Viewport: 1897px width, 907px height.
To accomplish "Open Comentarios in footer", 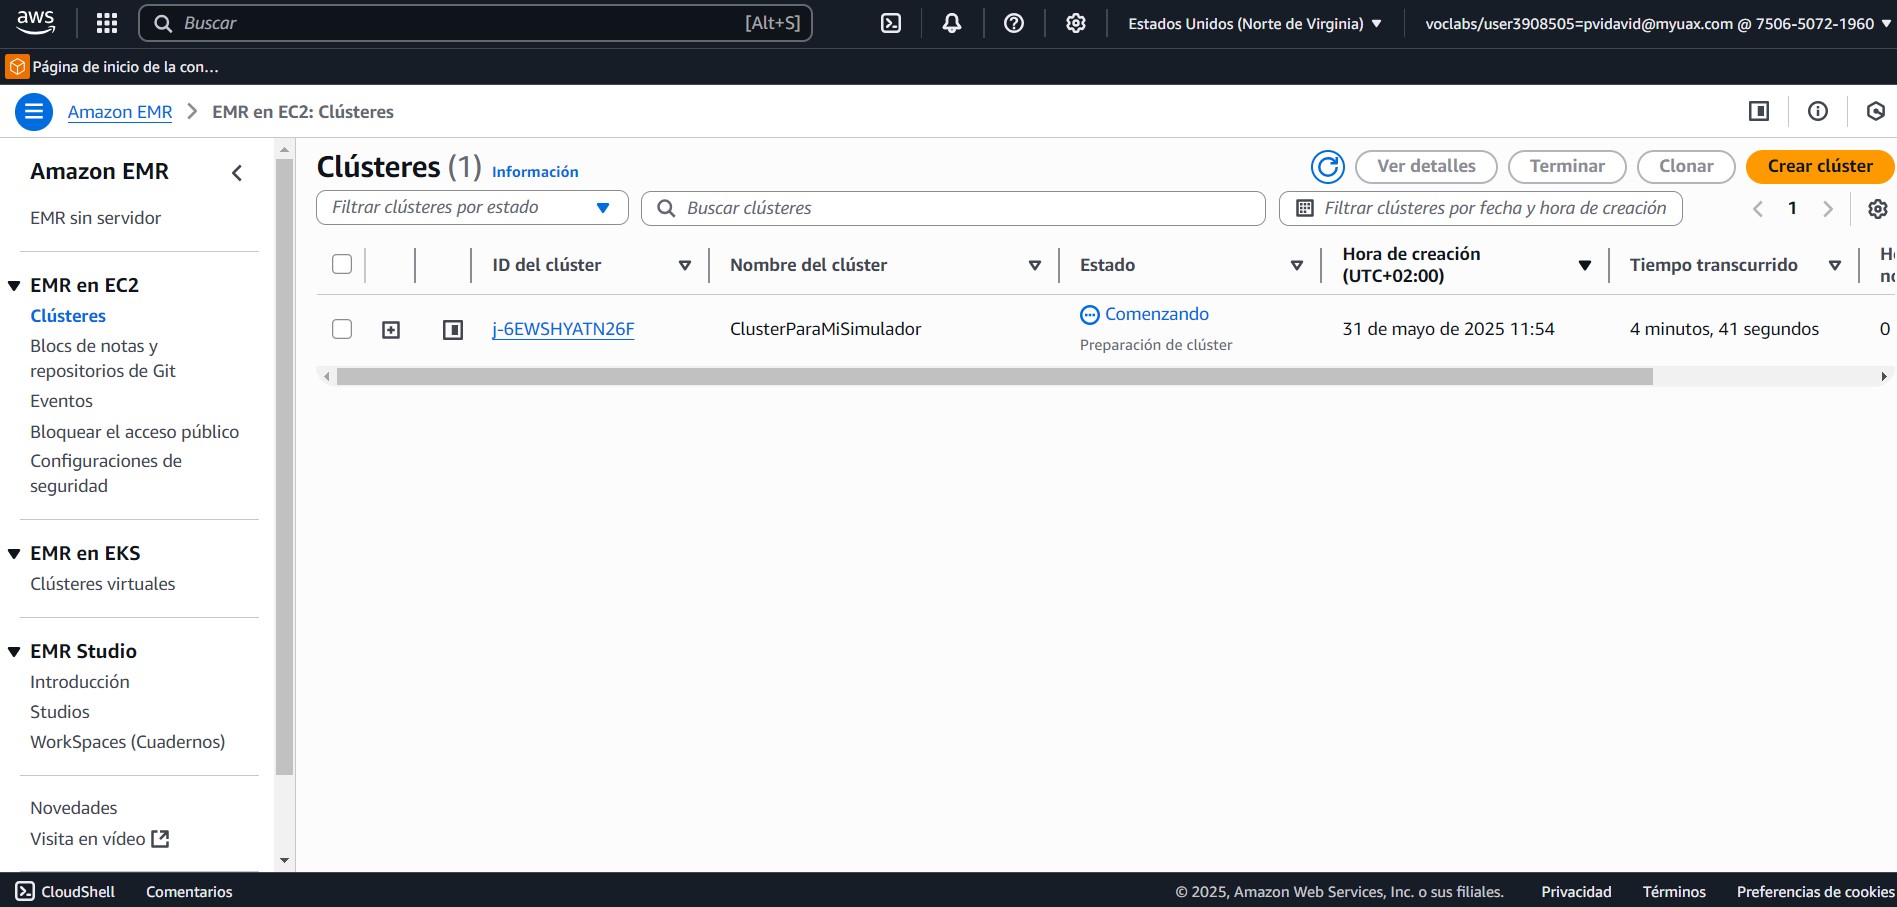I will 189,891.
